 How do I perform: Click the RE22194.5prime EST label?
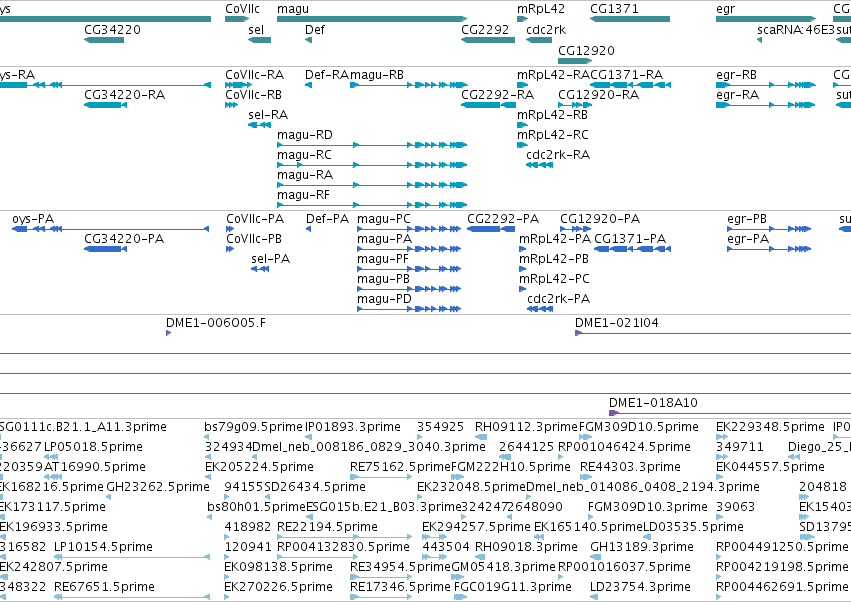327,527
